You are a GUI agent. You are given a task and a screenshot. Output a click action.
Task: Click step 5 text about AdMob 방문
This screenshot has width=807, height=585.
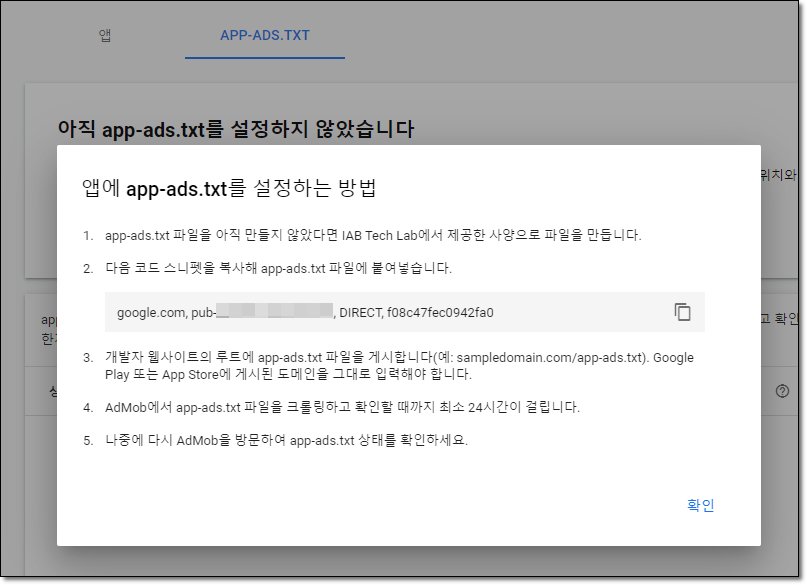(286, 440)
